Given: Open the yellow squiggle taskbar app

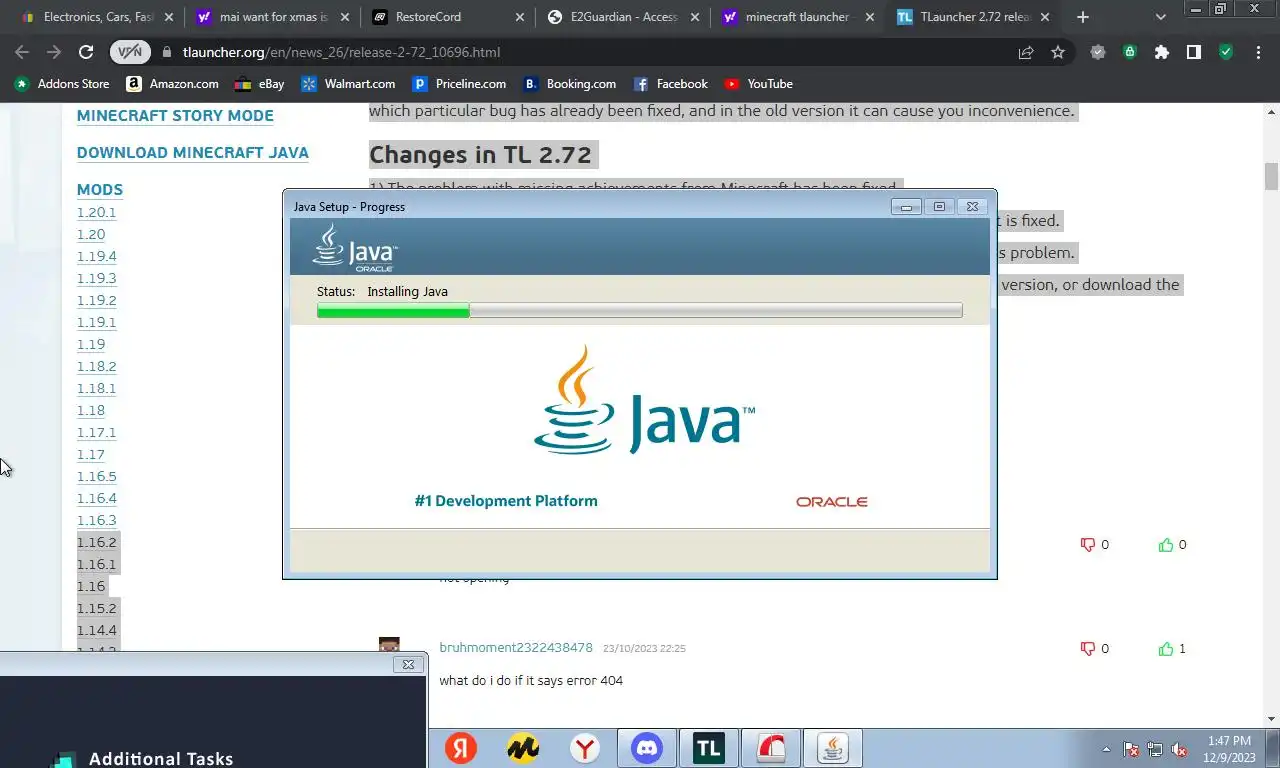Looking at the screenshot, I should (523, 748).
